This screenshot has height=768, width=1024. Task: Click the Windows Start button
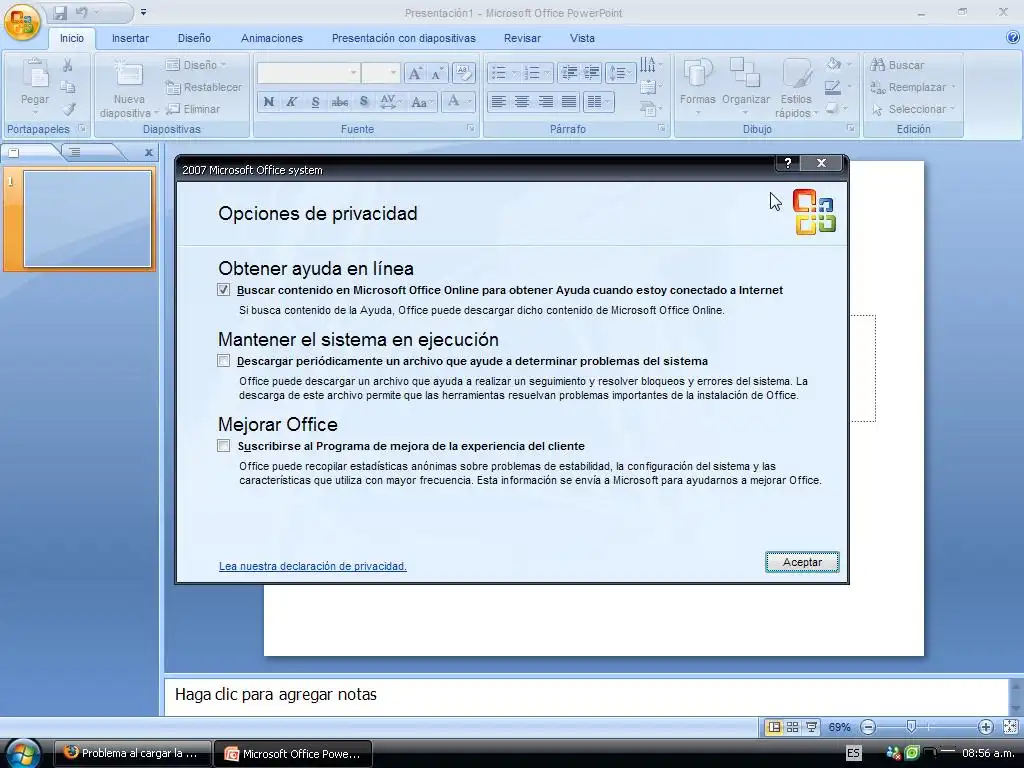(22, 753)
